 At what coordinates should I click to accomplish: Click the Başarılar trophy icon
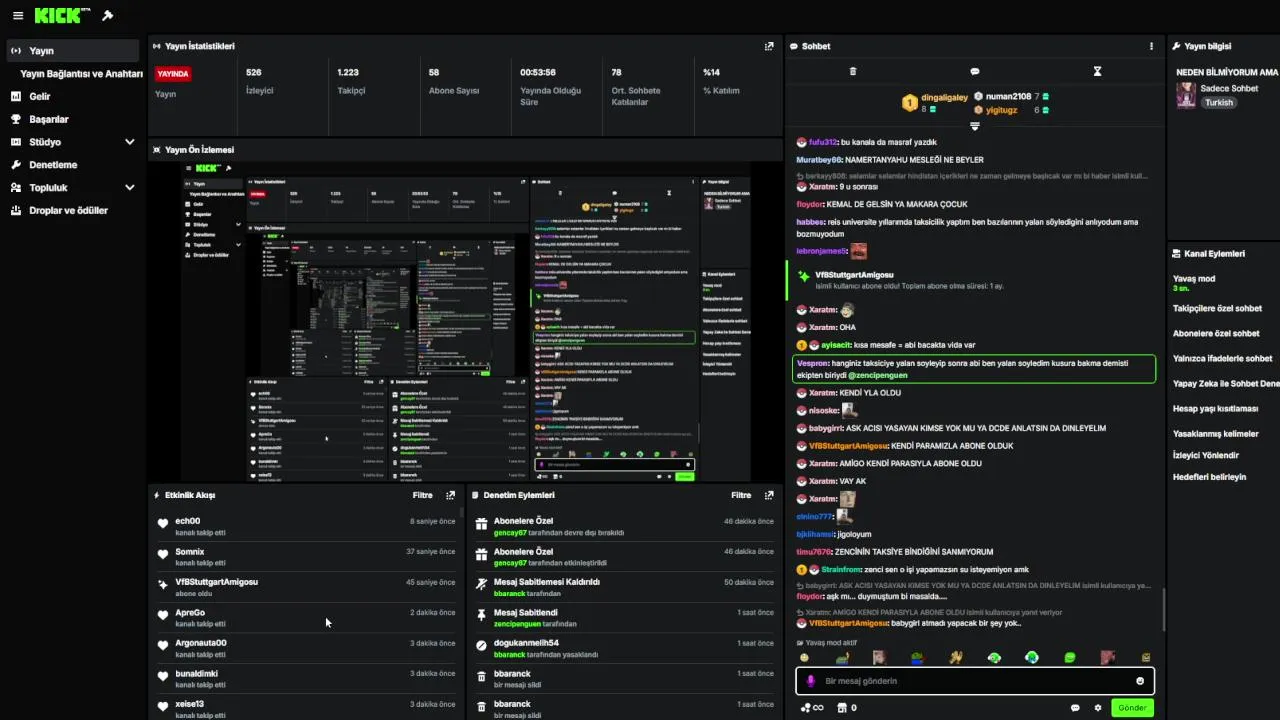16,119
